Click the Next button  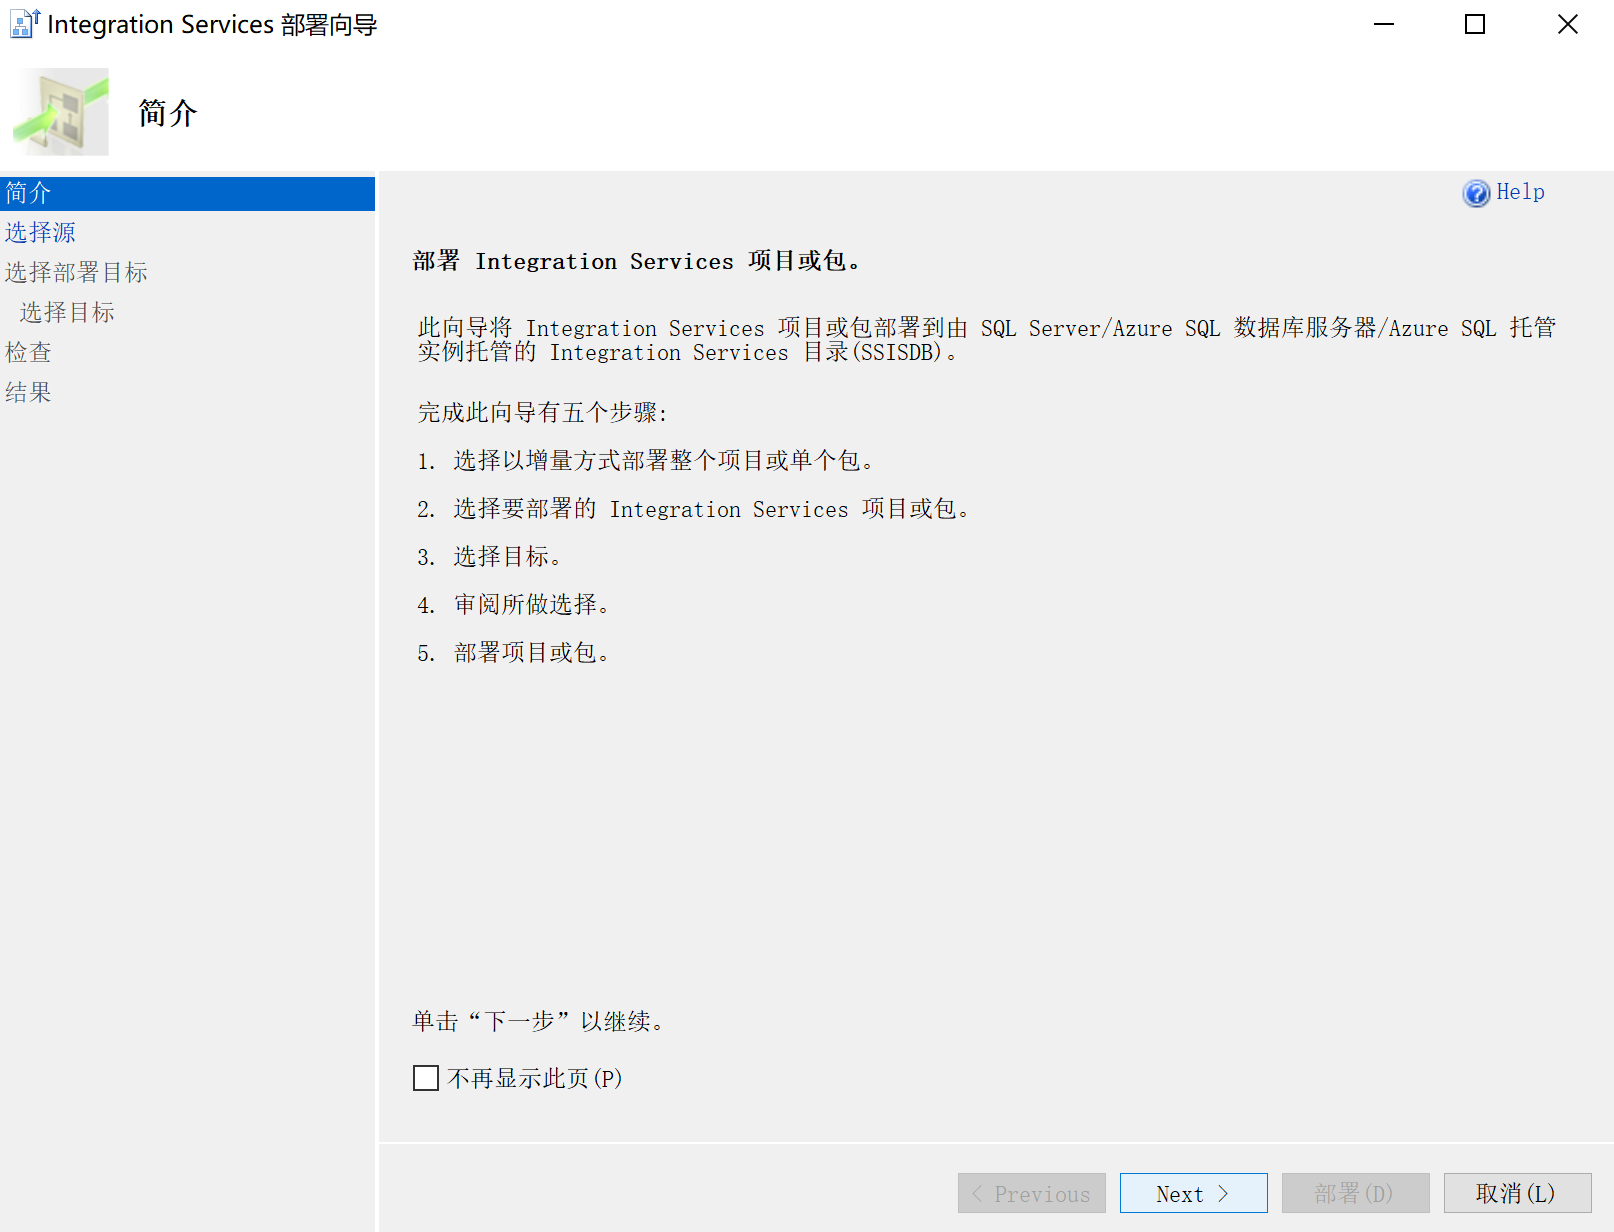pyautogui.click(x=1193, y=1193)
